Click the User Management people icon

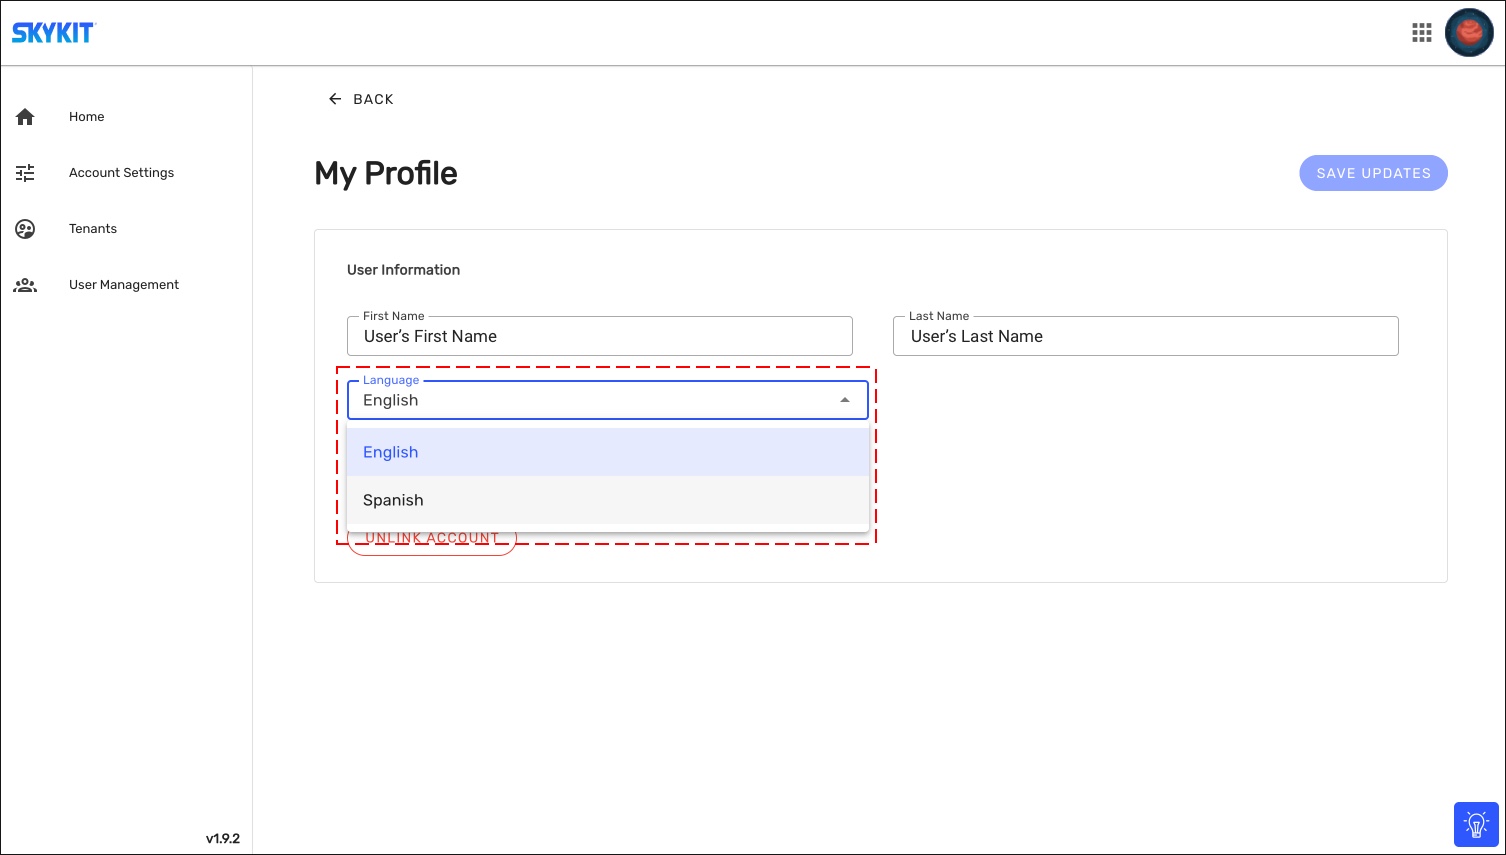25,285
